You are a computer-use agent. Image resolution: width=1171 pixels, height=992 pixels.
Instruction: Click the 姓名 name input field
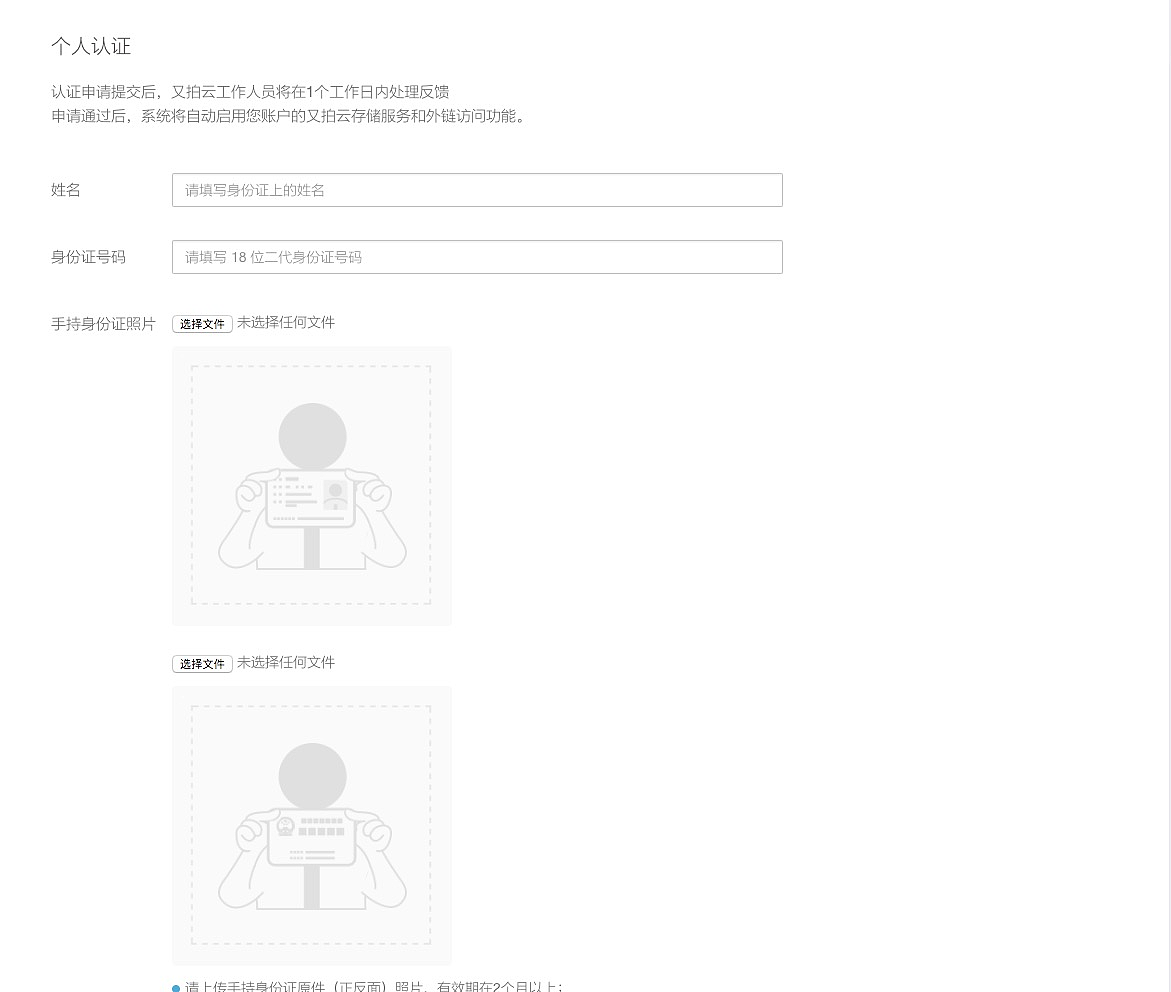tap(476, 190)
